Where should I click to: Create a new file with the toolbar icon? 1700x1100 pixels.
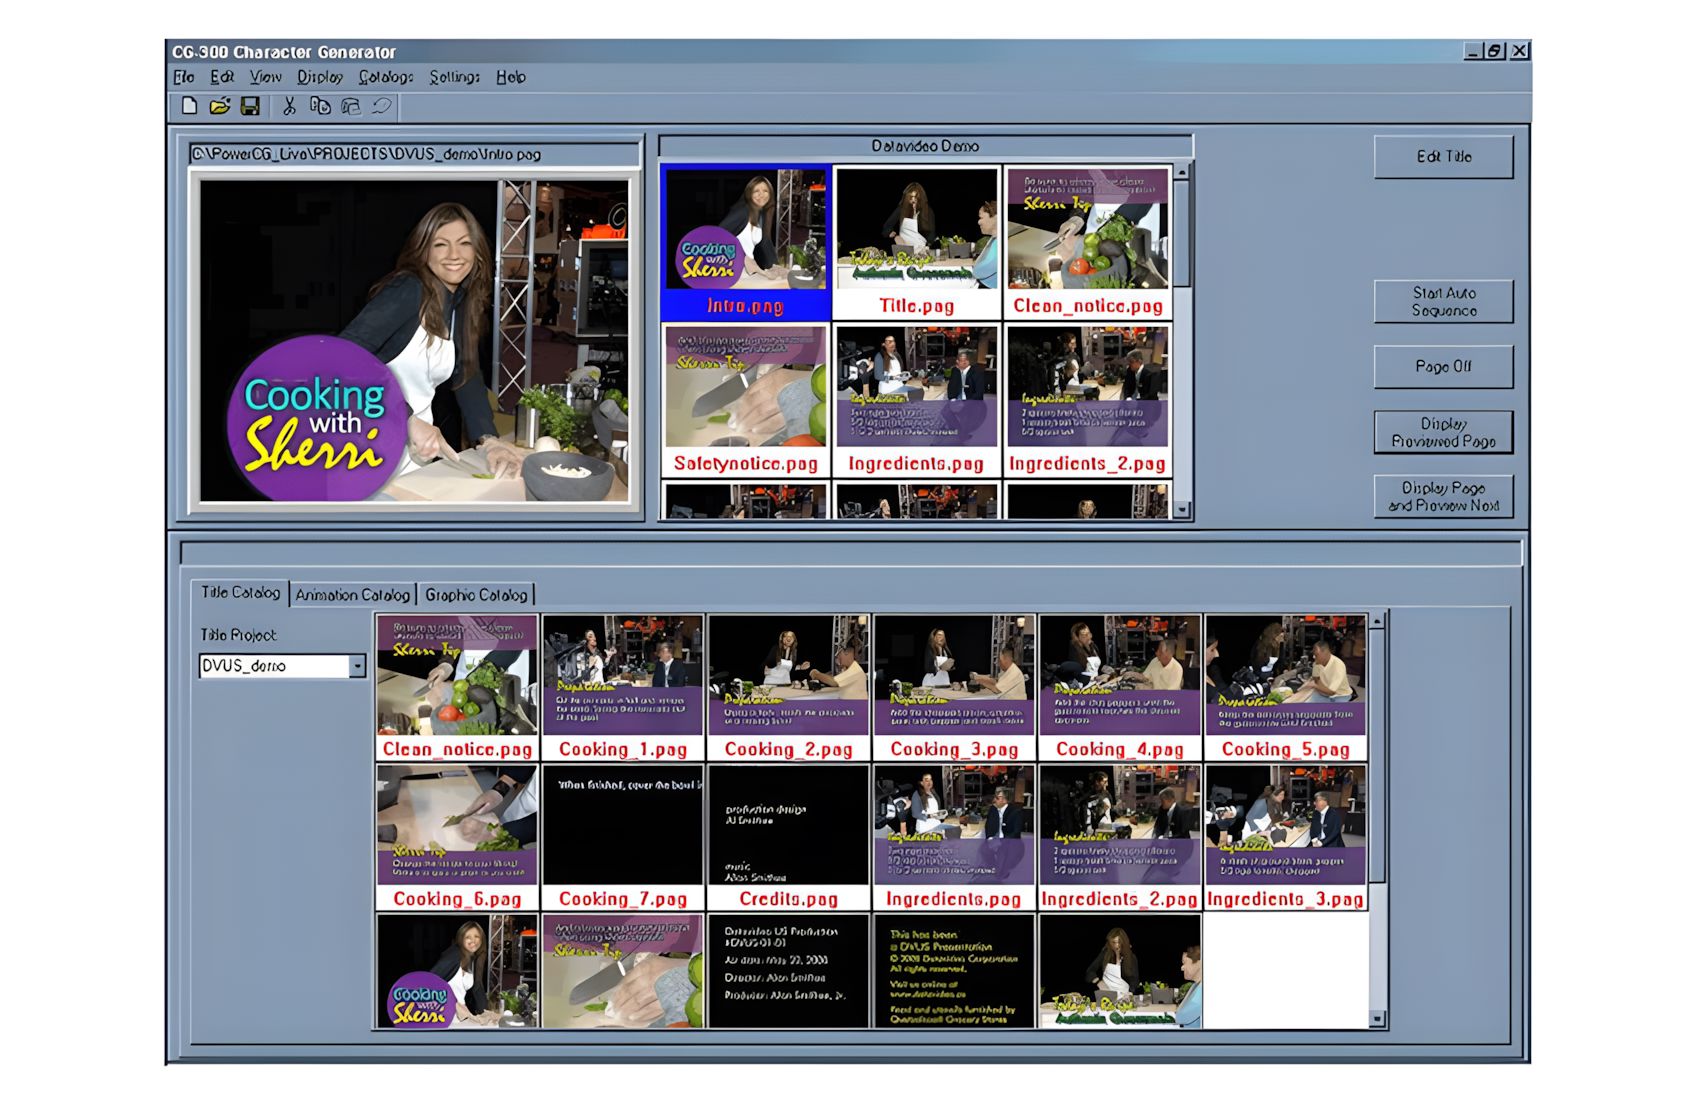[x=189, y=106]
